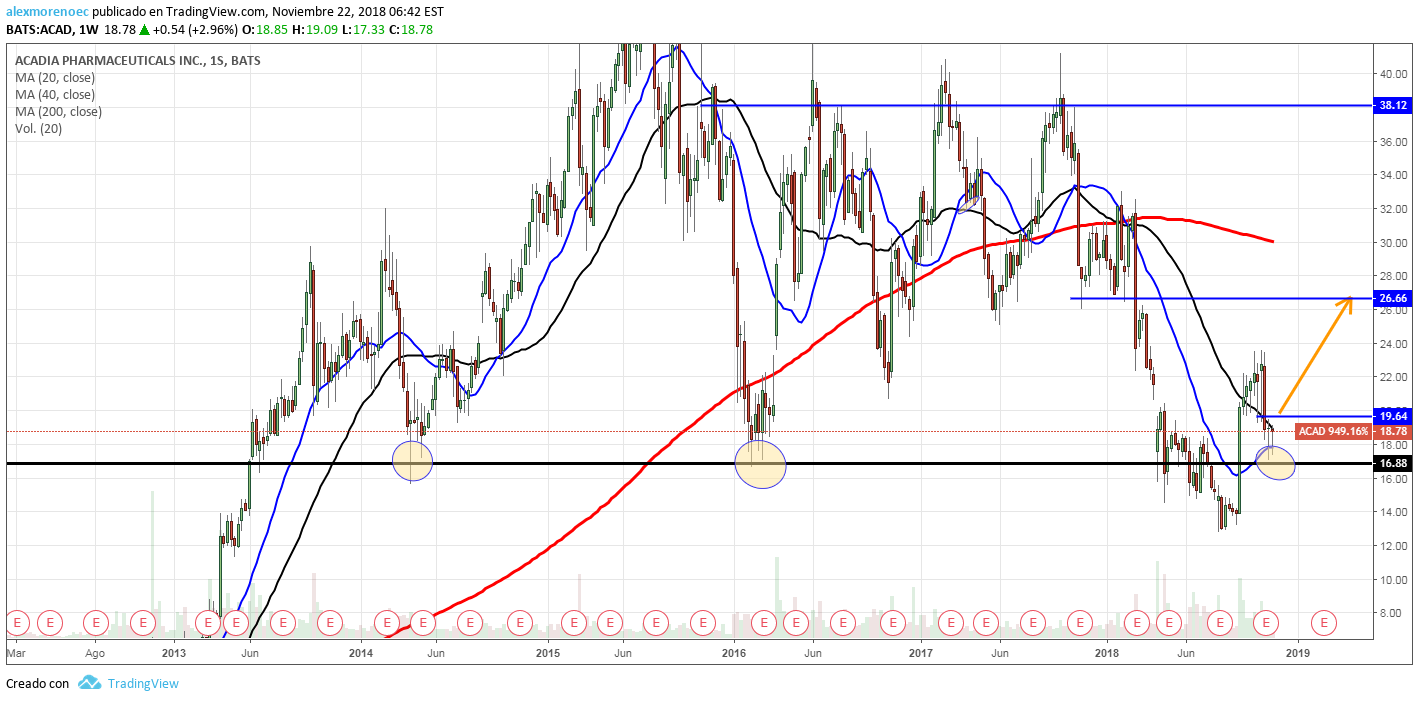Click the black 16.88 price label
This screenshot has height=701, width=1419.
tap(1395, 463)
